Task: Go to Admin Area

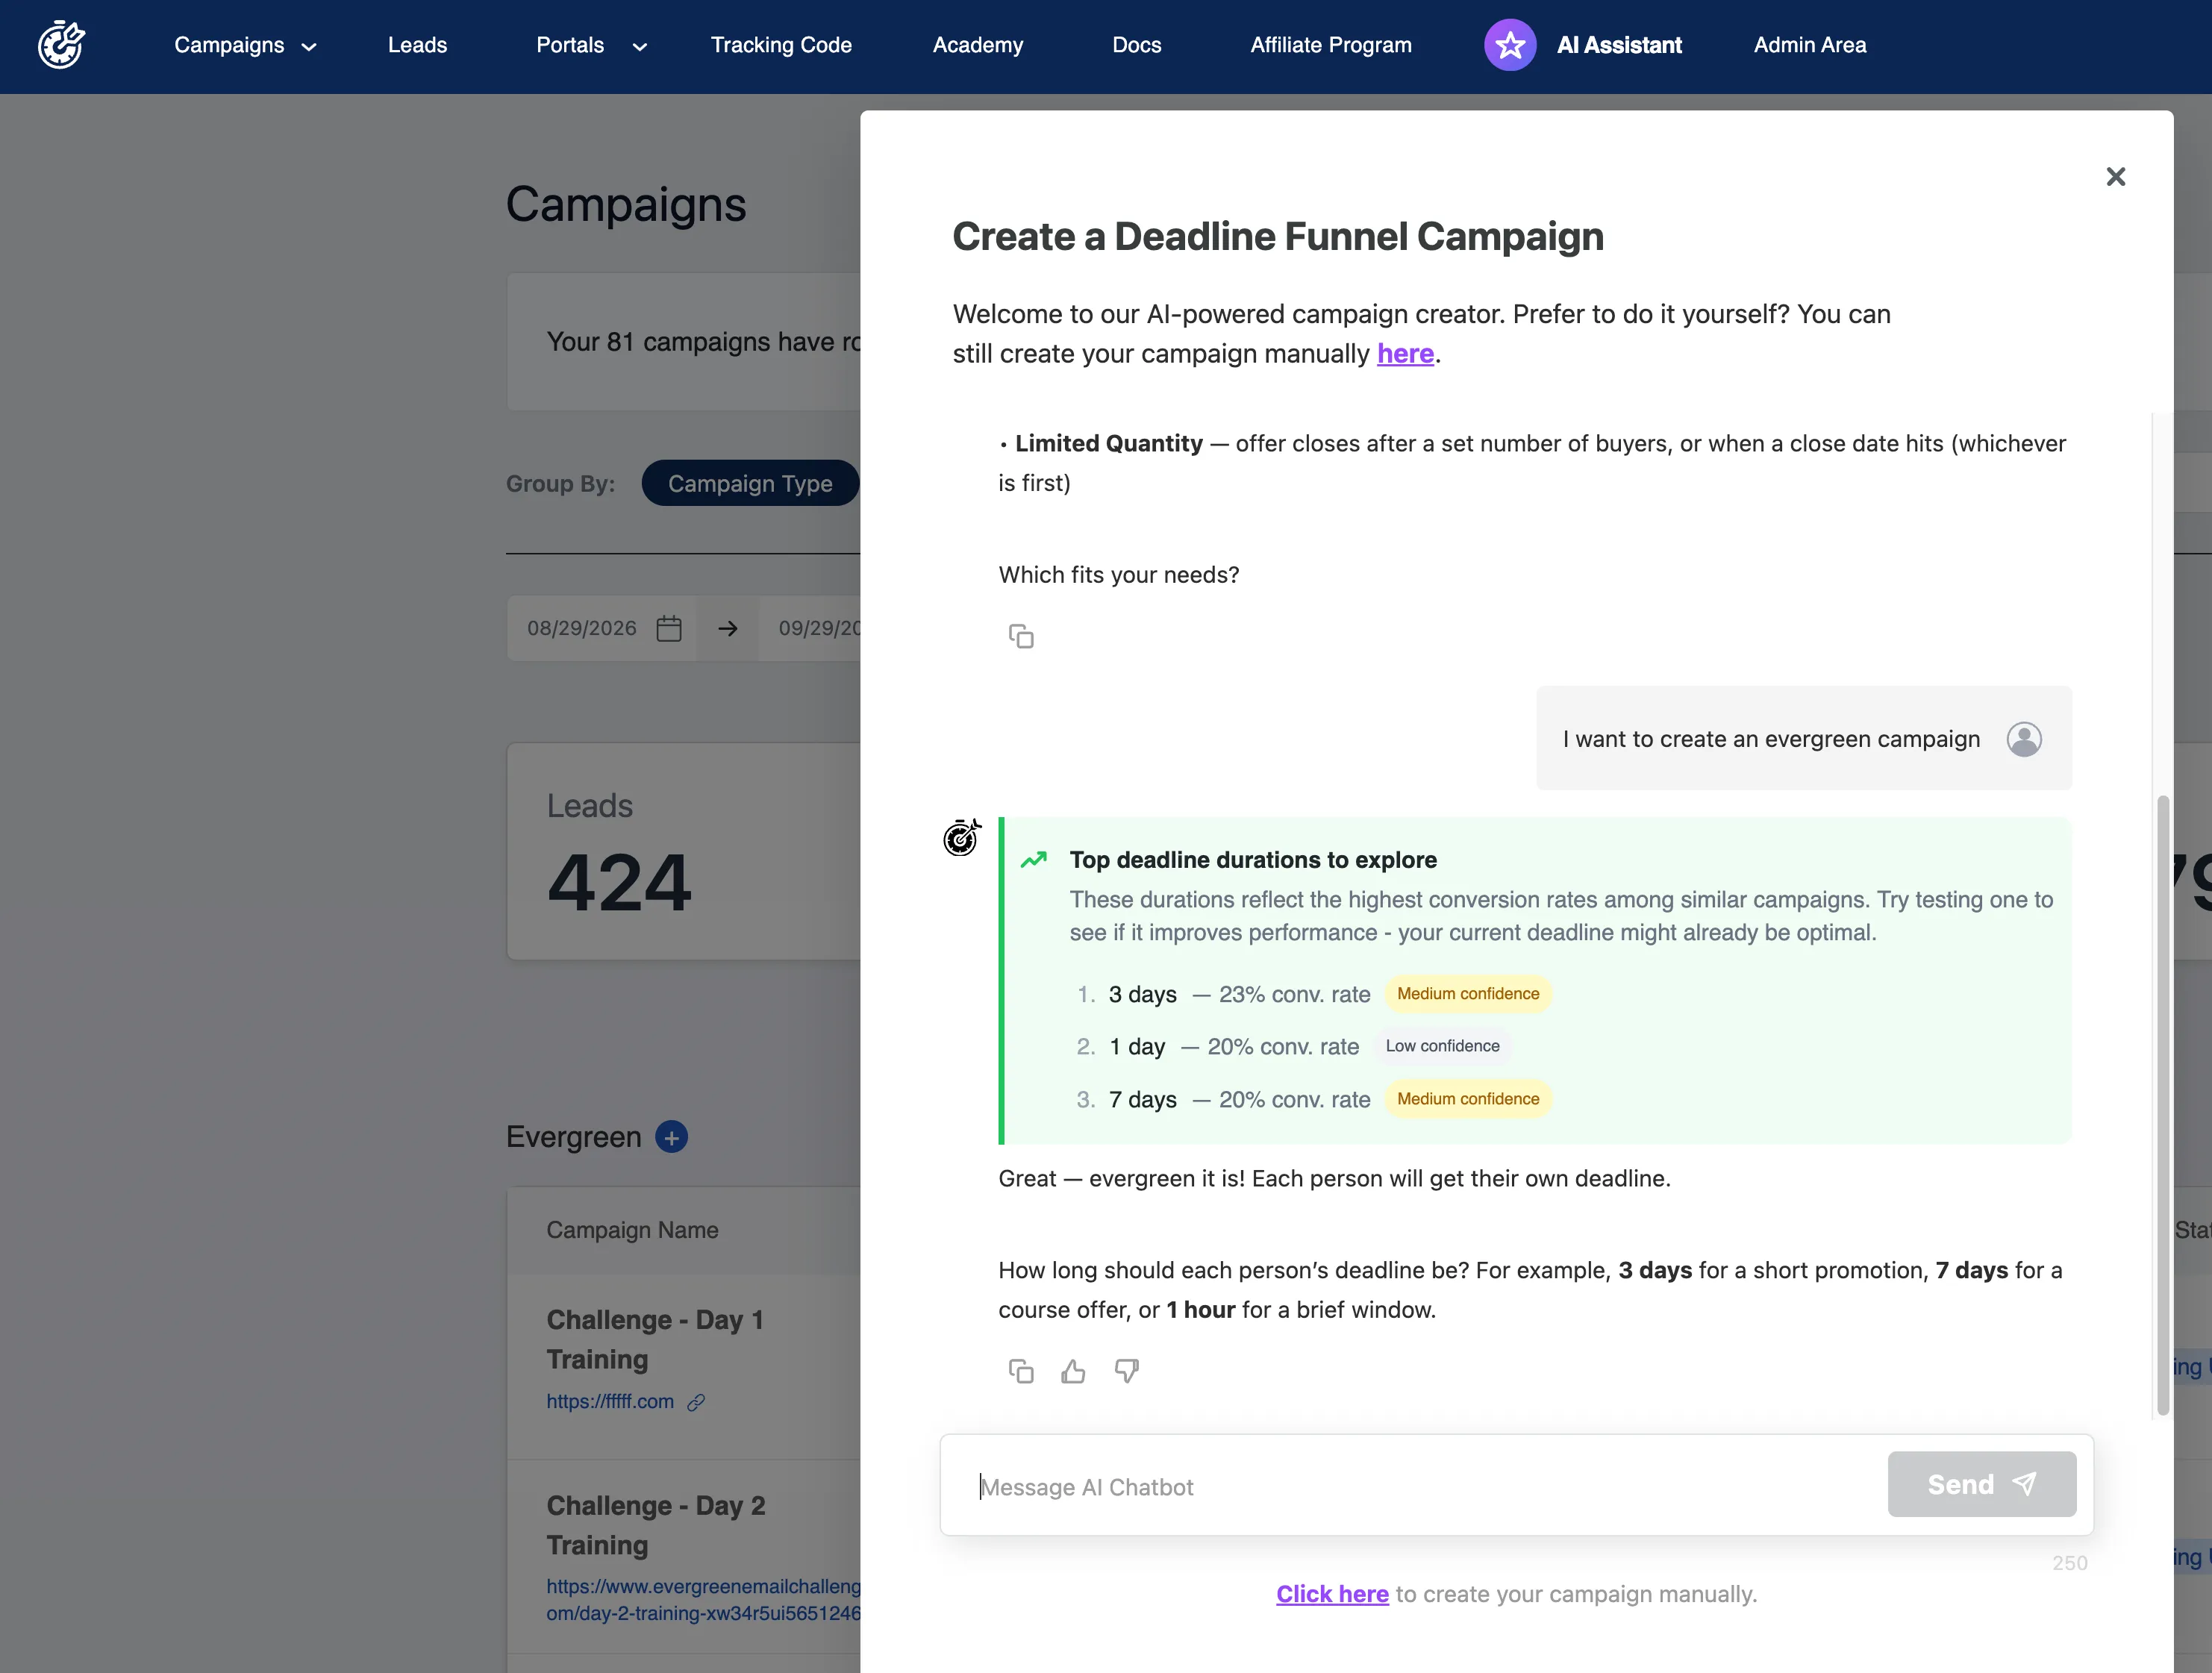Action: pyautogui.click(x=1809, y=45)
